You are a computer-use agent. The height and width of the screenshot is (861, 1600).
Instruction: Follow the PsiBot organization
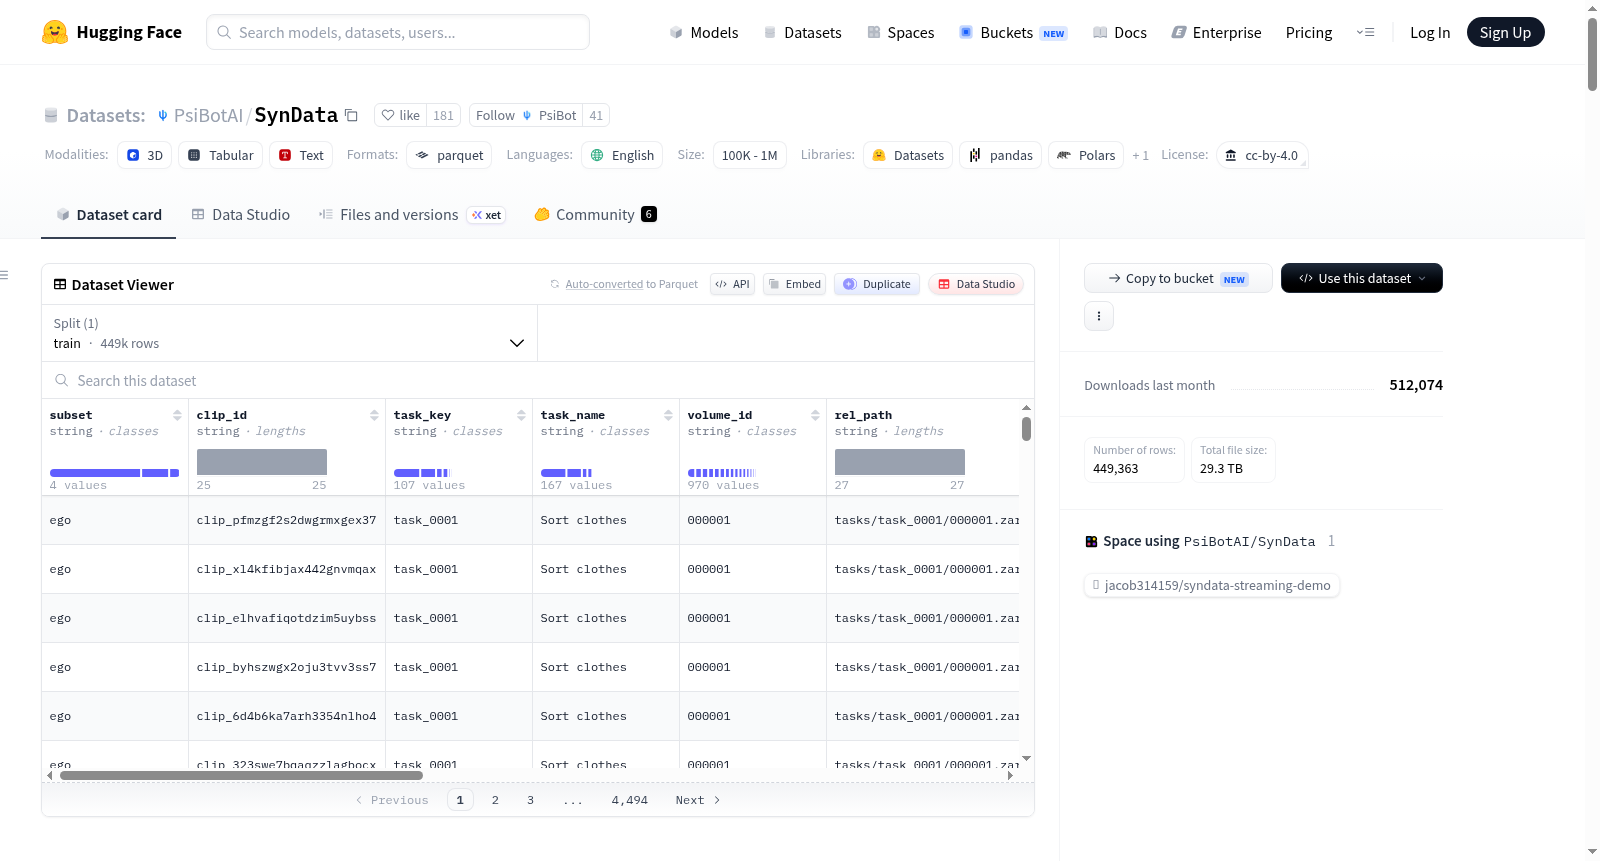pyautogui.click(x=526, y=115)
